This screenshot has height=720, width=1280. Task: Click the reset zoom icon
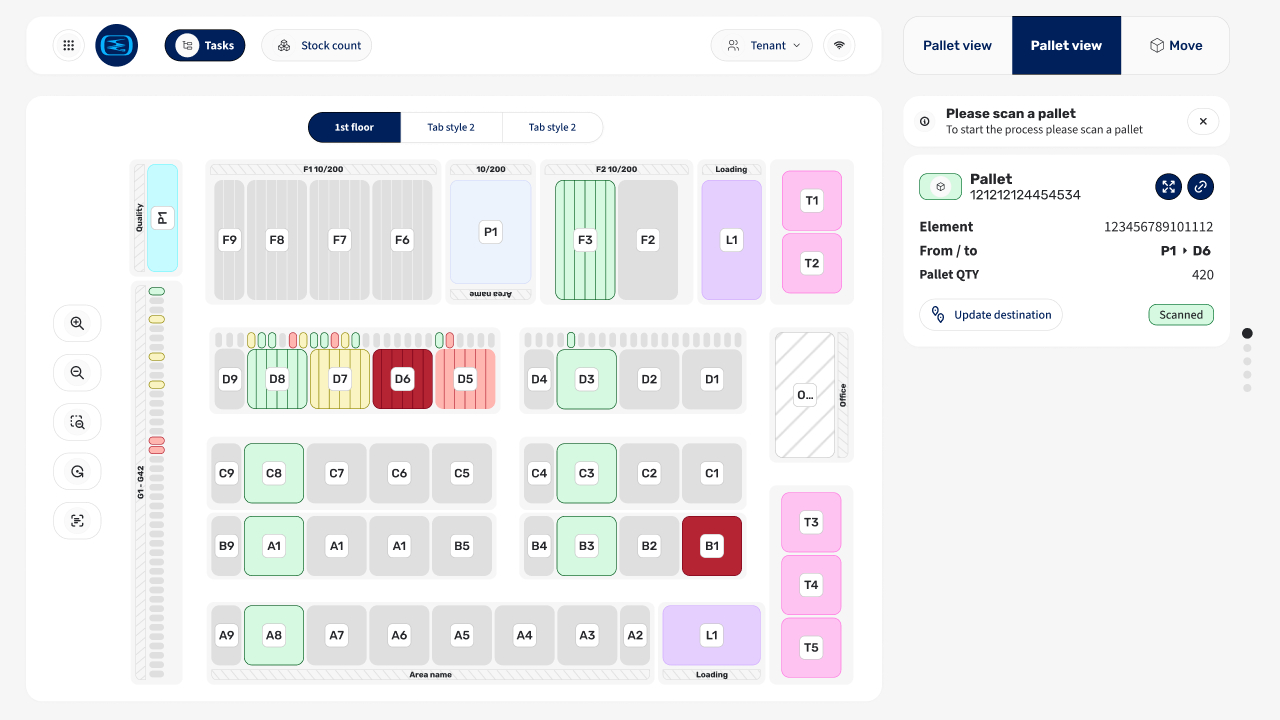pos(77,471)
